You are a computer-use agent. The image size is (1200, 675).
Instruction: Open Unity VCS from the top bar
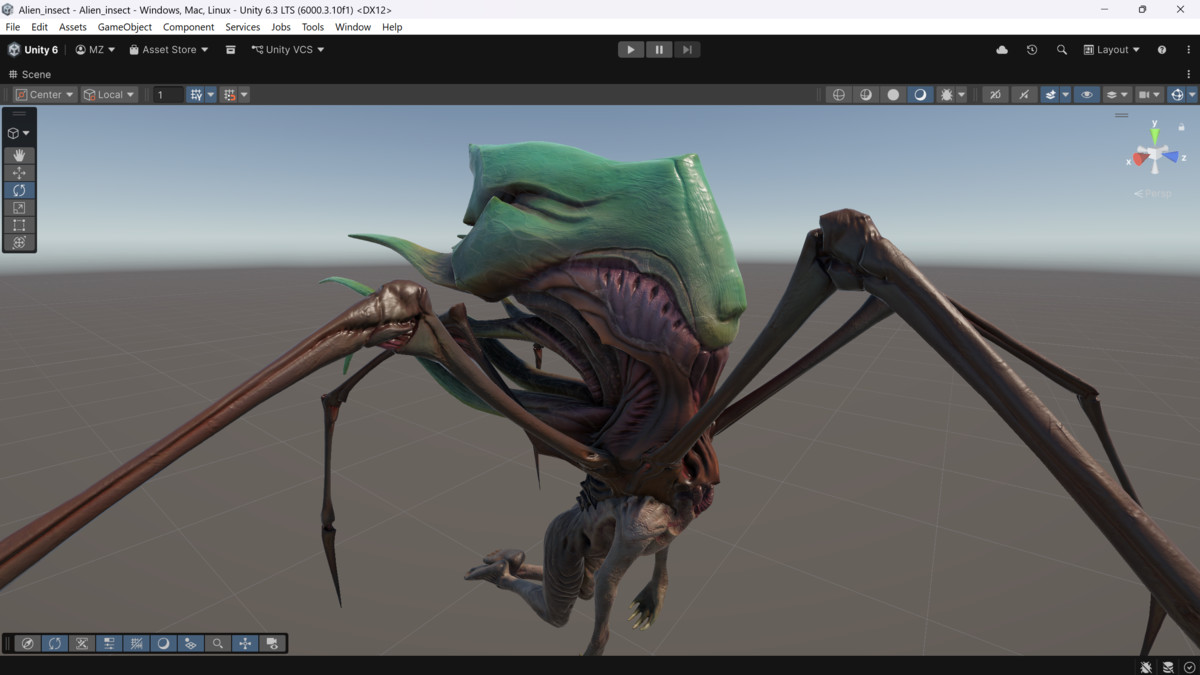(x=287, y=49)
